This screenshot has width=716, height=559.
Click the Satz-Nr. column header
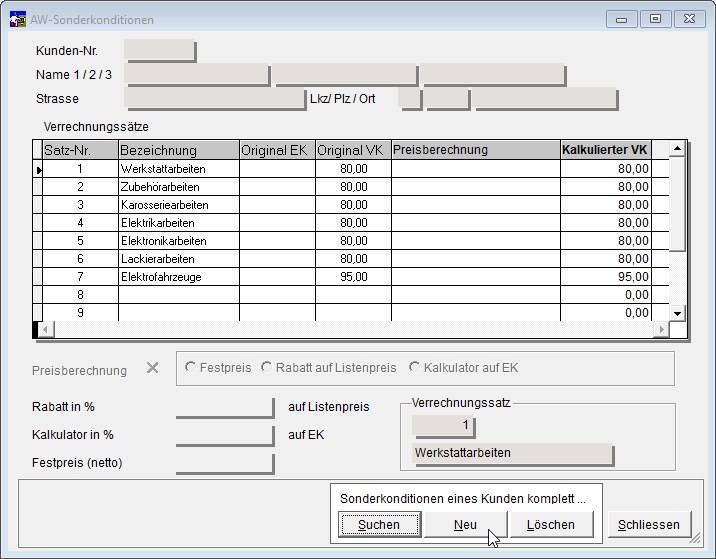pos(80,150)
